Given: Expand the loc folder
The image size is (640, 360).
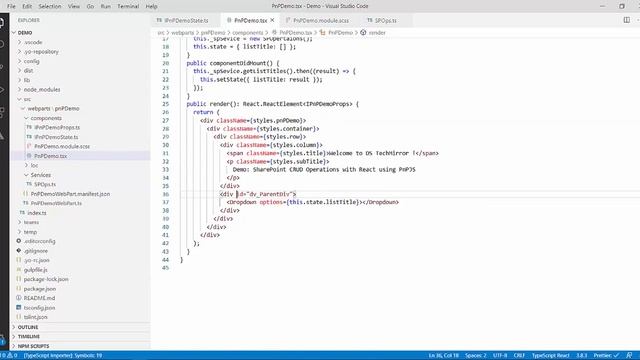Looking at the screenshot, I should [34, 165].
